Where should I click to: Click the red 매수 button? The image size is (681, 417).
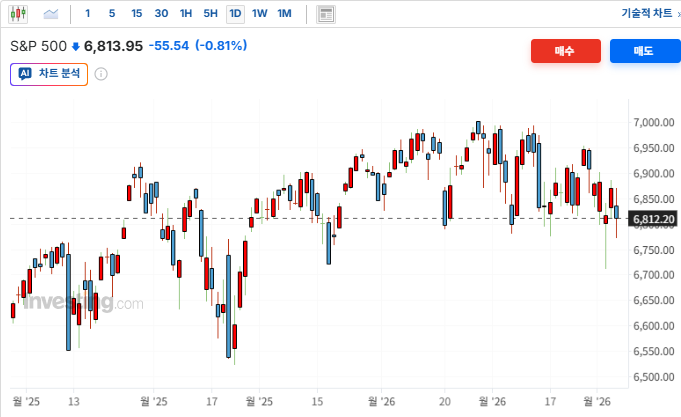tap(565, 51)
